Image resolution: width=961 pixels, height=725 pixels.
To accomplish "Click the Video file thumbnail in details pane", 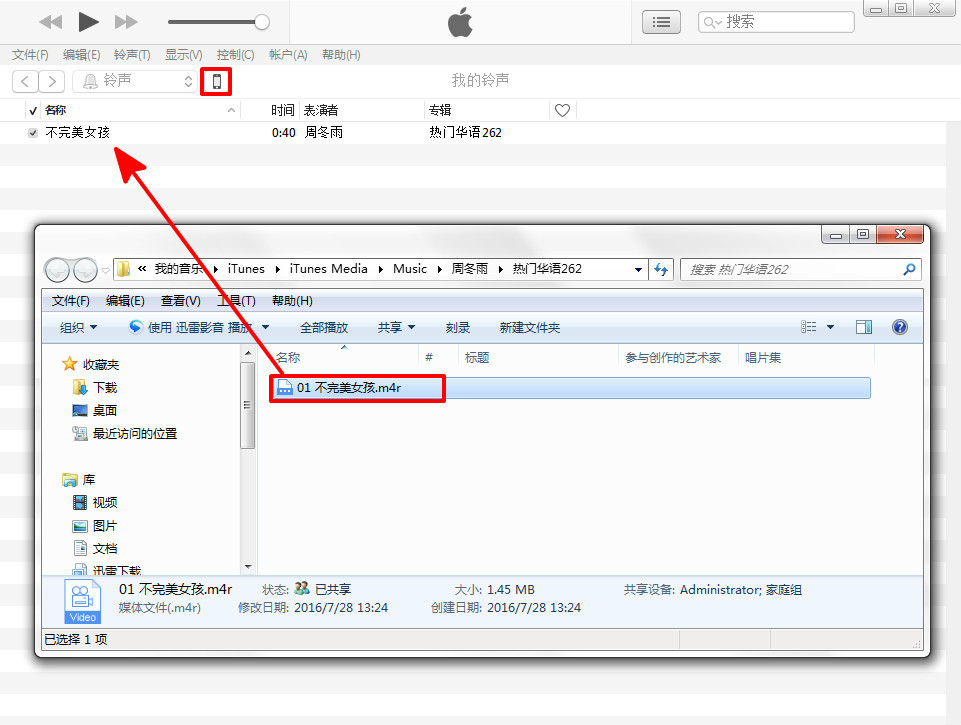I will 82,601.
